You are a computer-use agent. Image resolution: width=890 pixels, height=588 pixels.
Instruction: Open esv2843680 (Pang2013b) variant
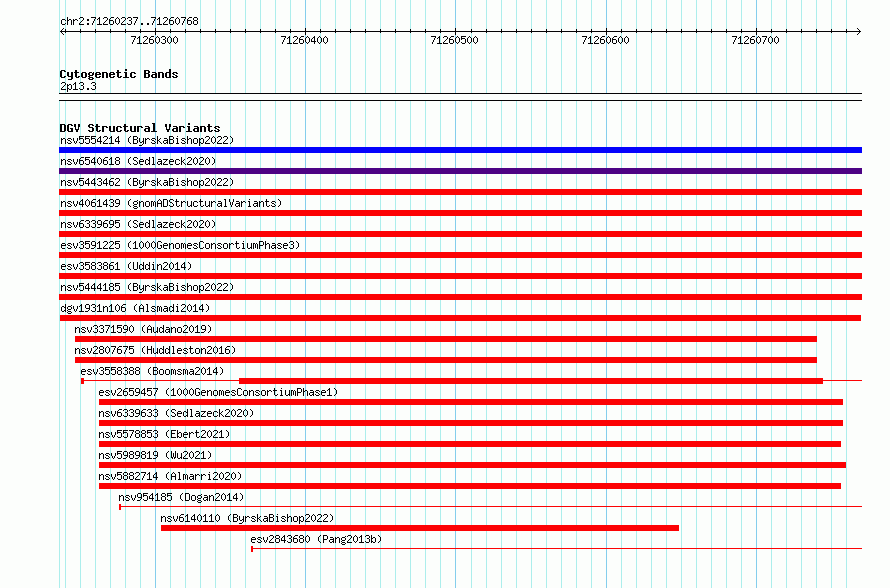click(x=316, y=539)
